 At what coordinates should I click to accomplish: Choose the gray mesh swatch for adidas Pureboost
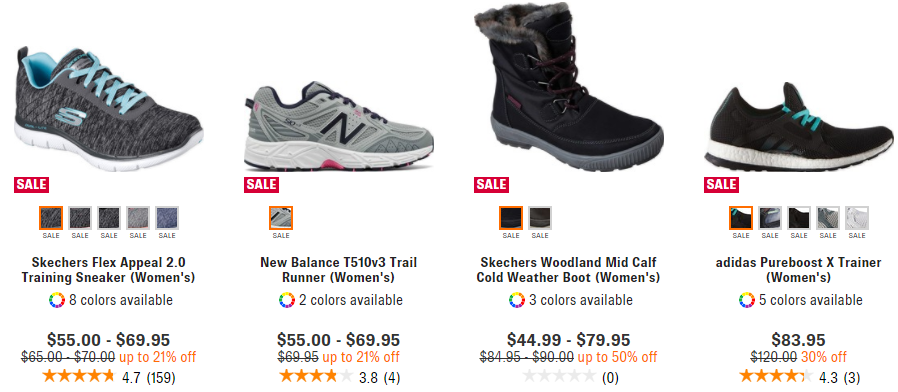coord(828,218)
